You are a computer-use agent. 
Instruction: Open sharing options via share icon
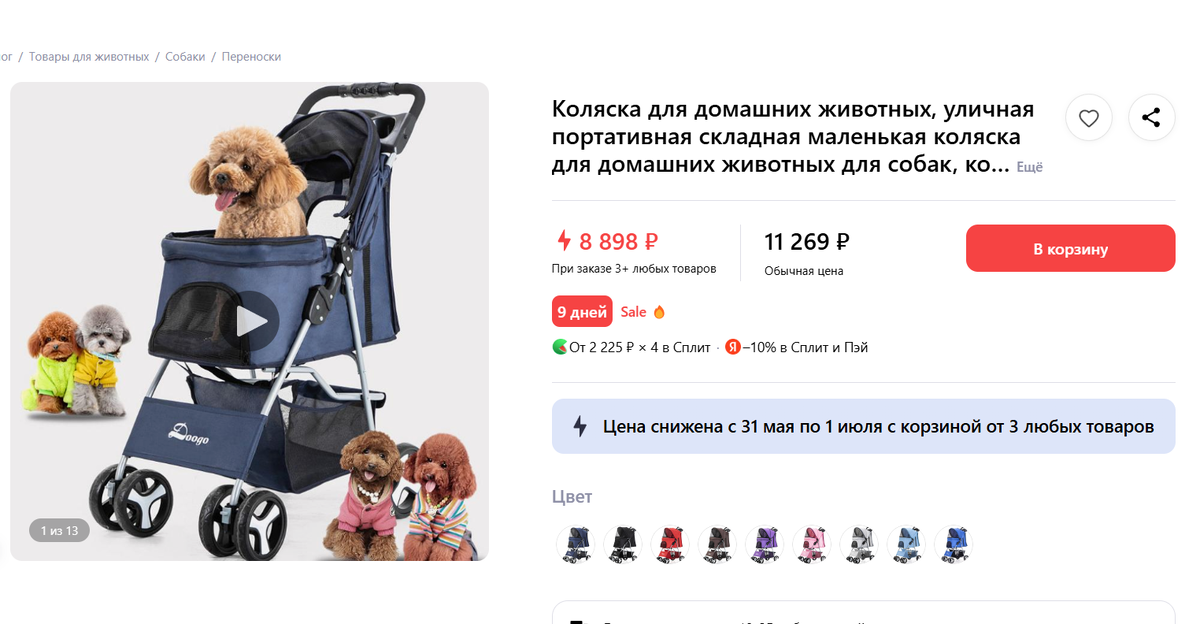(x=1151, y=117)
